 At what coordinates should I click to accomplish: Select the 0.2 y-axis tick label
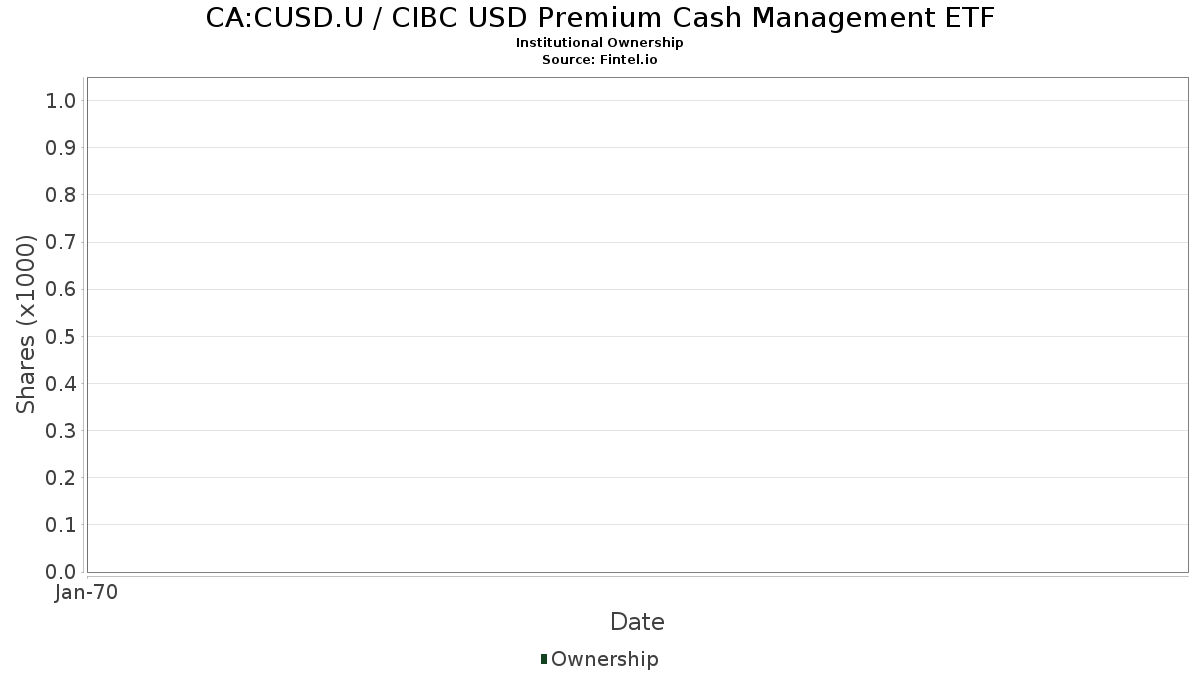(61, 478)
